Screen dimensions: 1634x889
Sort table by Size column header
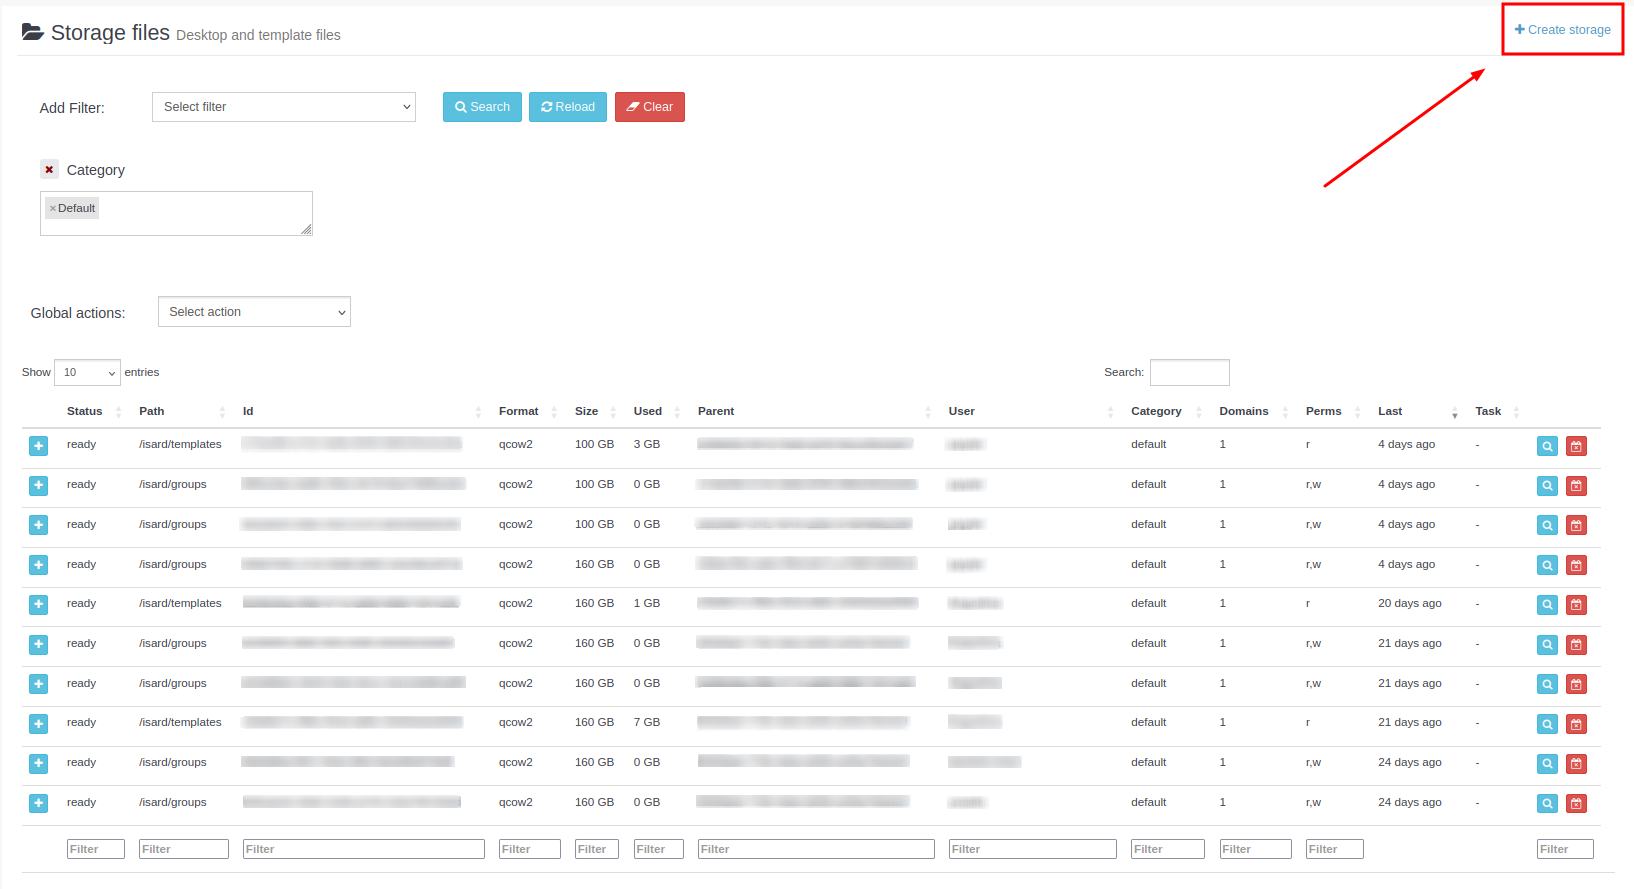point(587,412)
